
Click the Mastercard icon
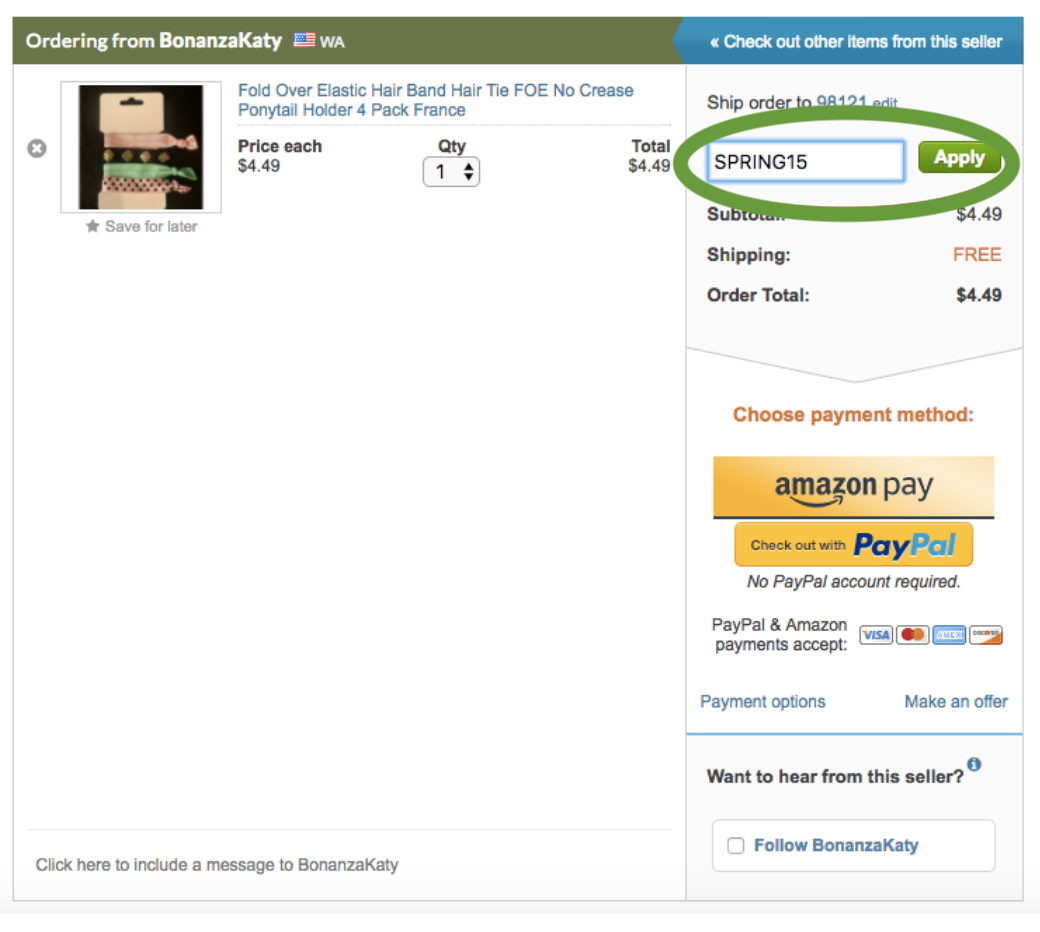point(913,635)
